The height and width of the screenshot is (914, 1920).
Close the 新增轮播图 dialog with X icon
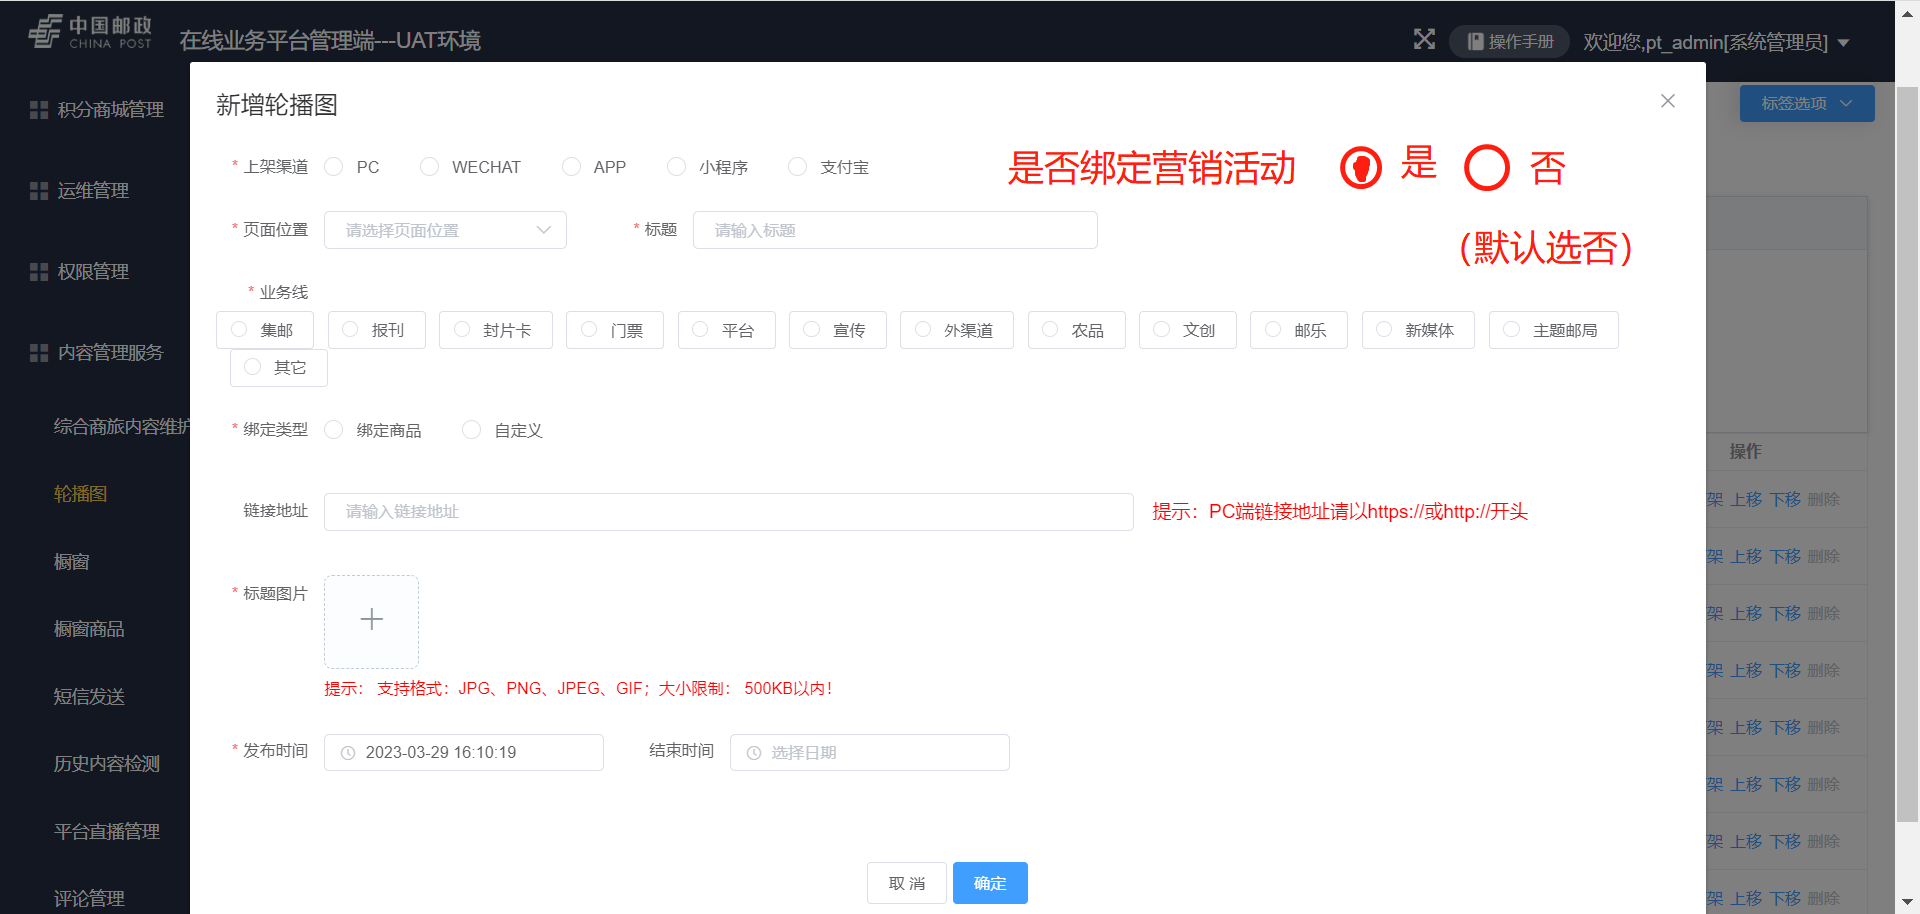1667,101
